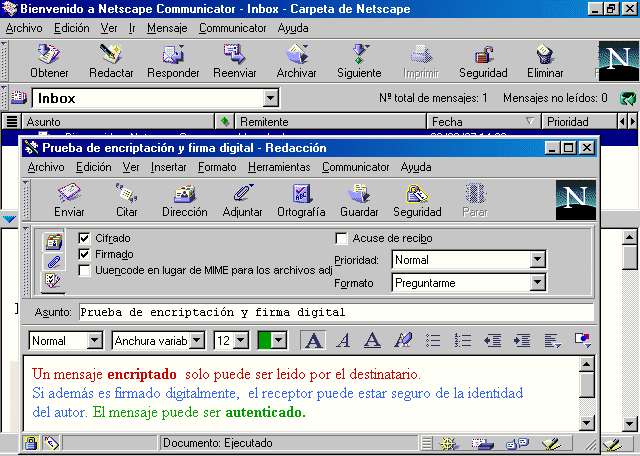Screen dimensions: 640x456
Task: Decrease indent of the paragraph
Action: pyautogui.click(x=492, y=340)
